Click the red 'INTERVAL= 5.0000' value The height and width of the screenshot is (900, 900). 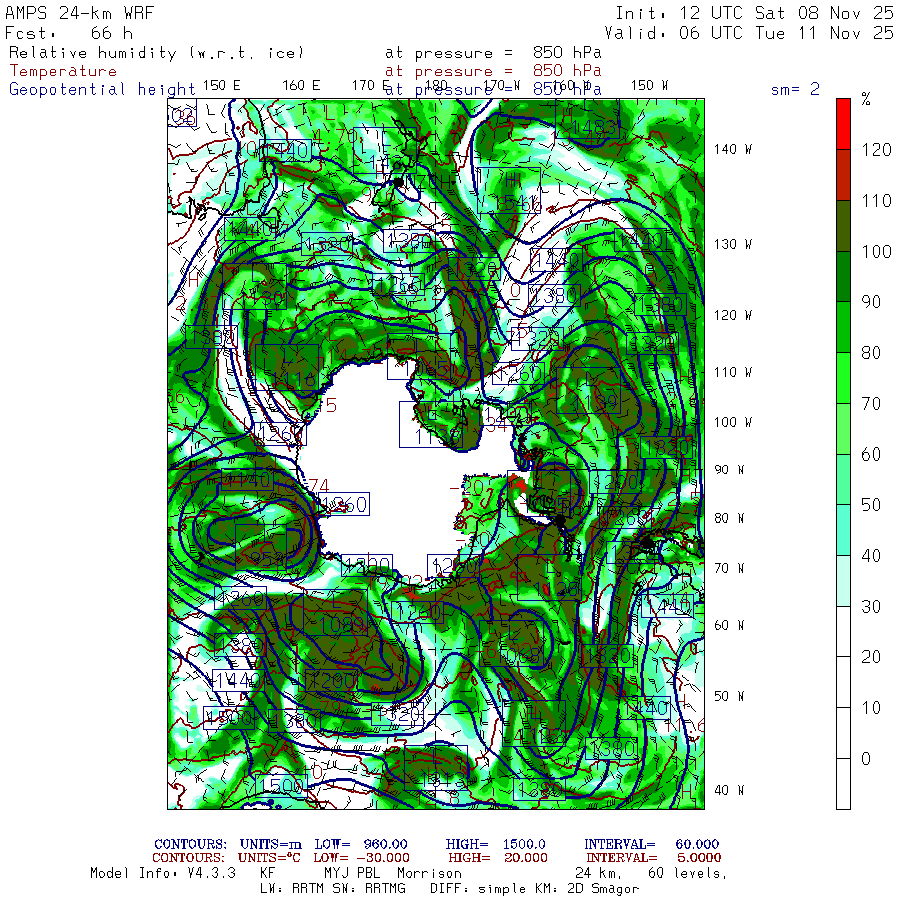coord(654,858)
